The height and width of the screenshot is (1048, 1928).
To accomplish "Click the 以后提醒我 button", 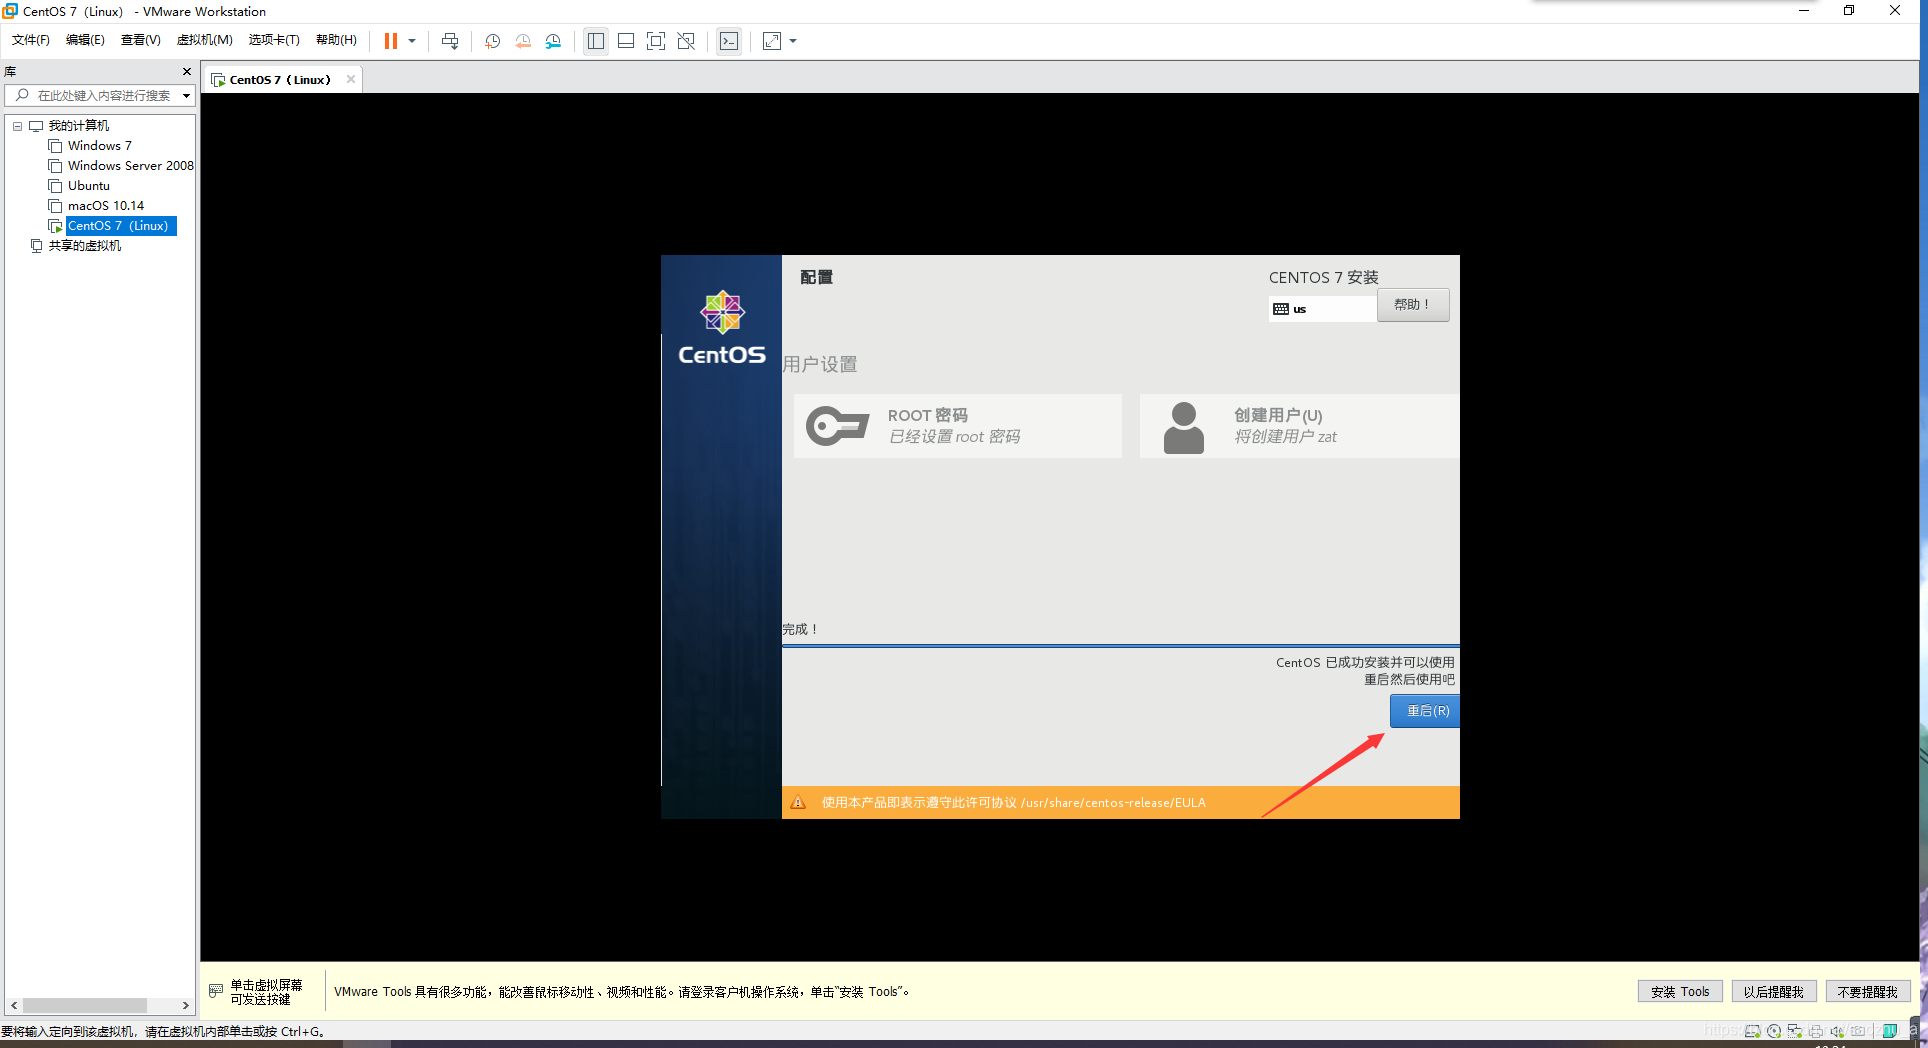I will point(1773,992).
